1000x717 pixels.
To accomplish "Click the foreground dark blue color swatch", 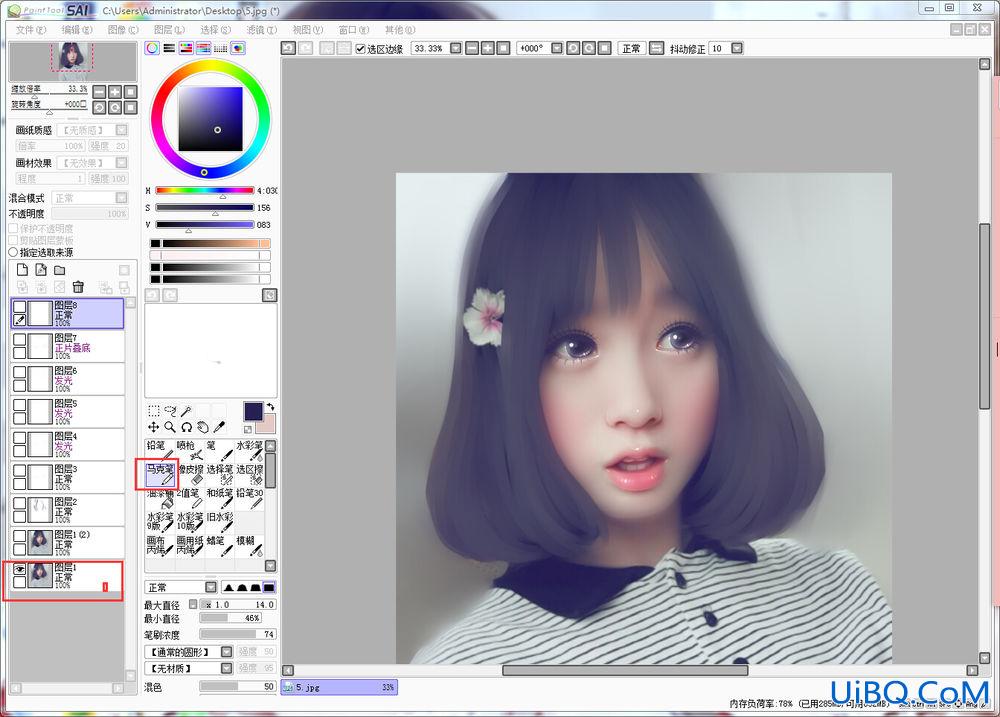I will pos(253,411).
